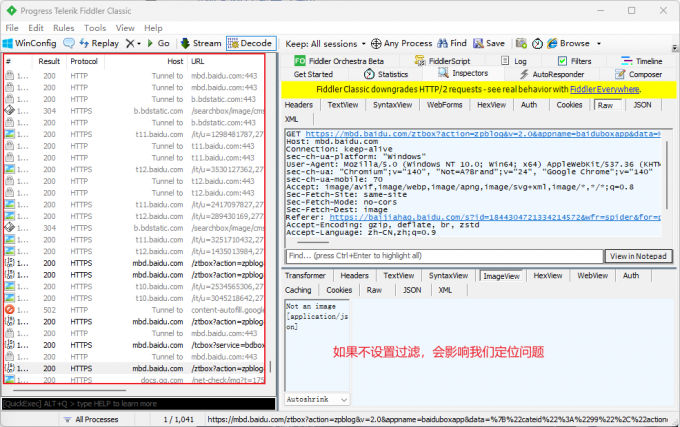Toggle Stream mode
This screenshot has width=680, height=427.
200,44
